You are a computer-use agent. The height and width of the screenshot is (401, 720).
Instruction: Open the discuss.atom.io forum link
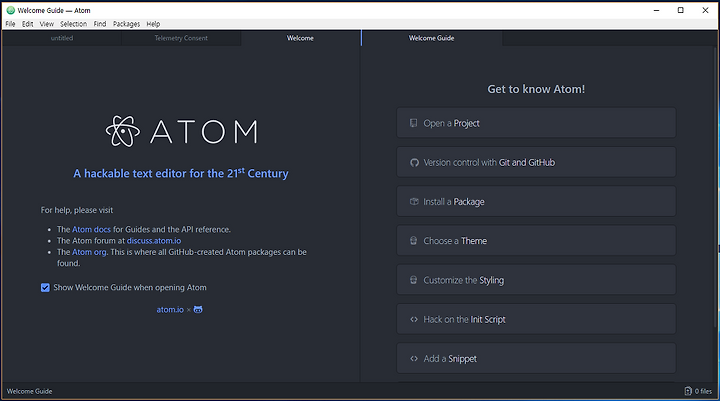(x=154, y=241)
